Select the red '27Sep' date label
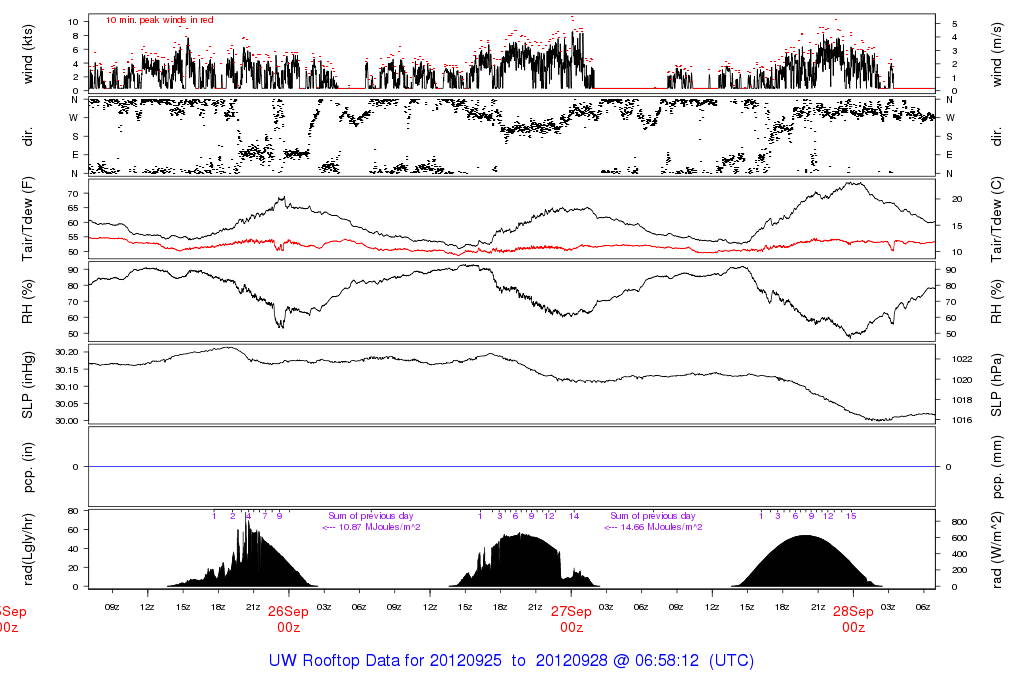The height and width of the screenshot is (700, 1024). coord(571,612)
